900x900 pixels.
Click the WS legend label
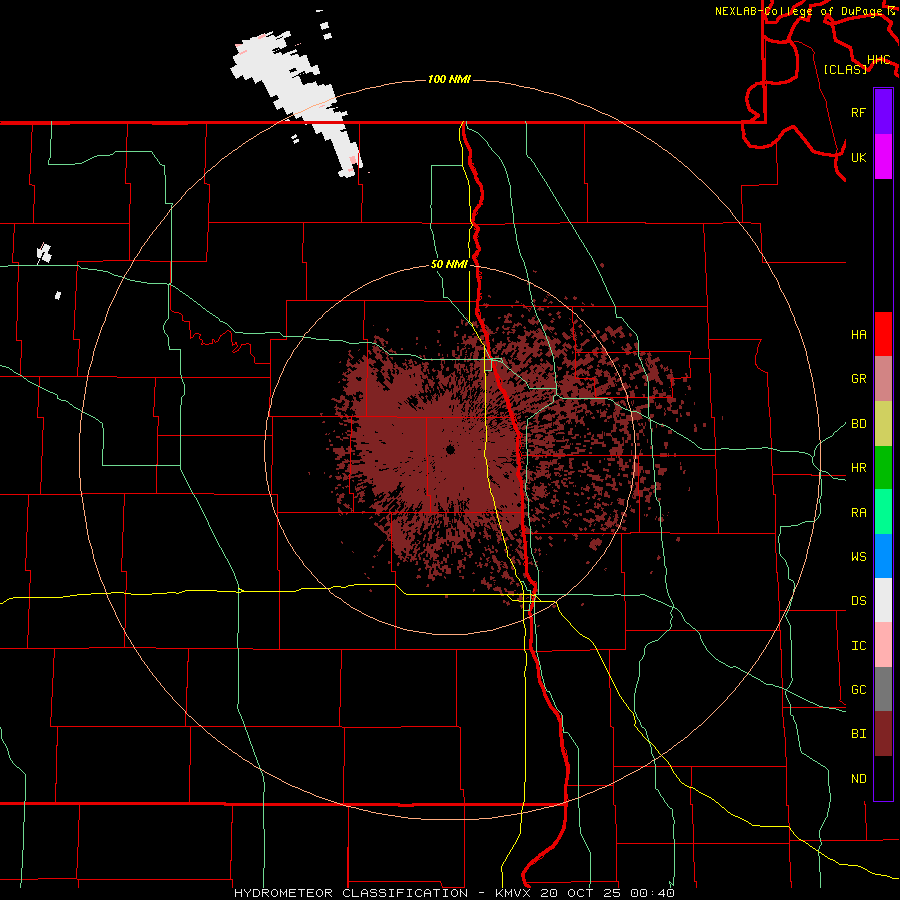858,556
